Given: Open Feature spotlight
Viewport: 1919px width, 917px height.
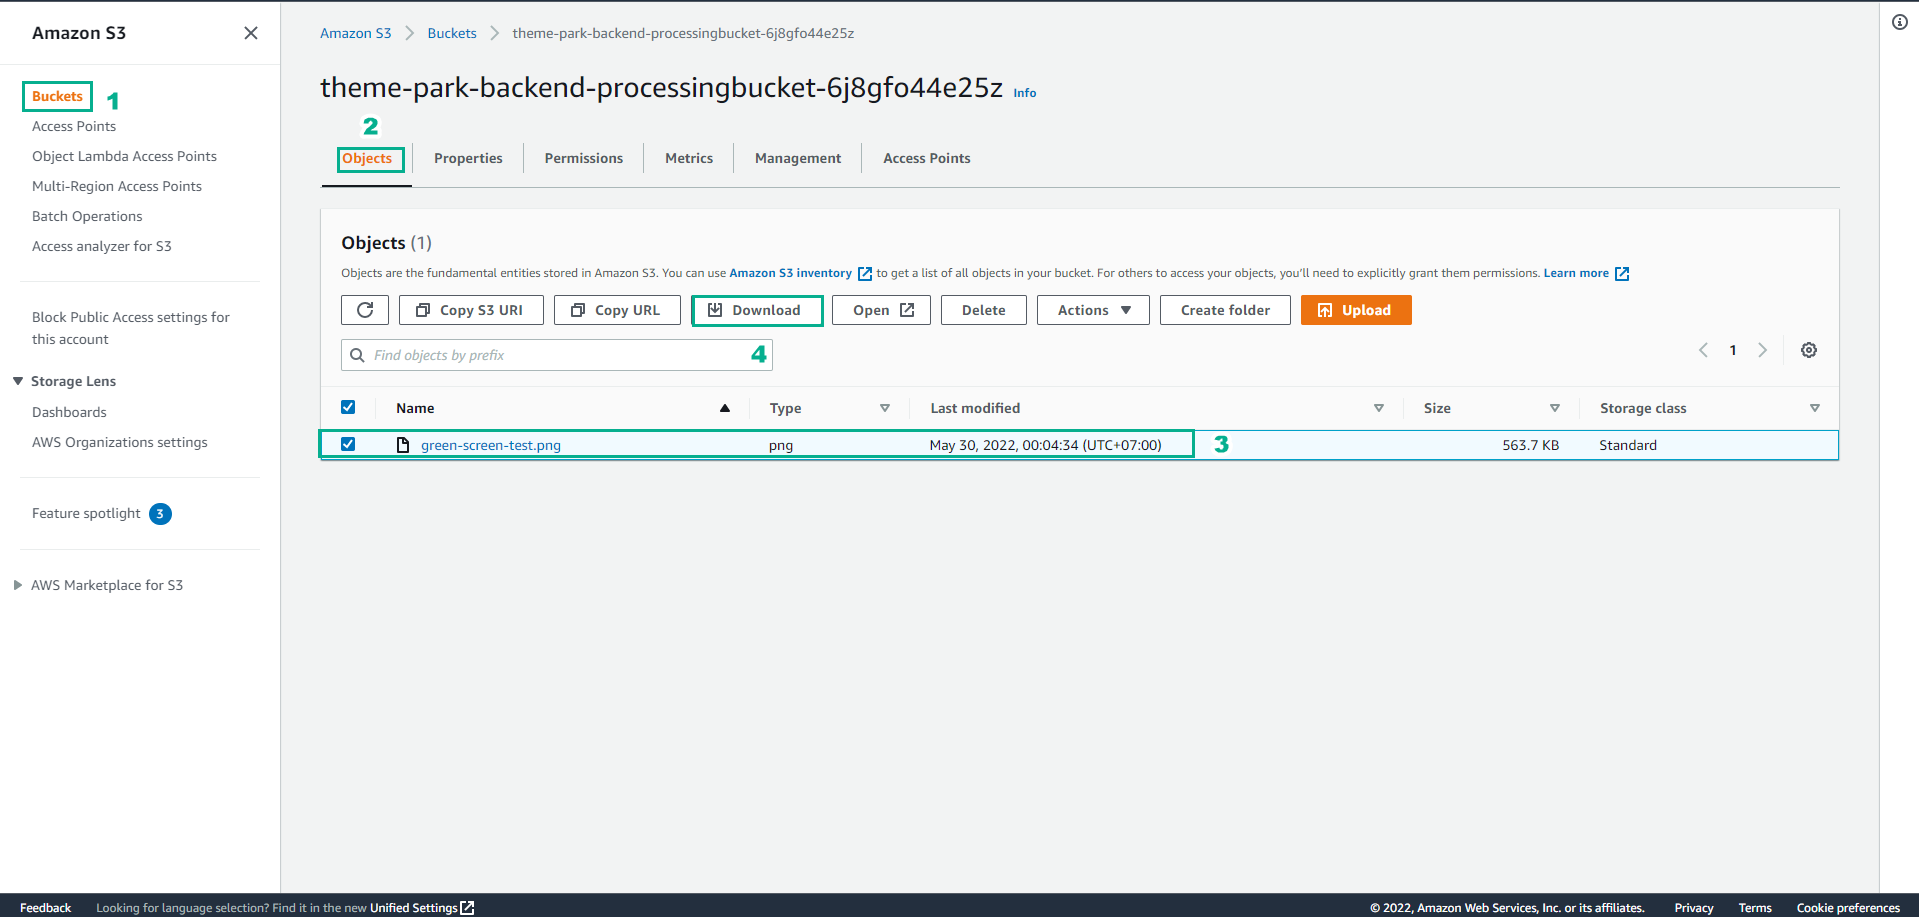Looking at the screenshot, I should click(86, 513).
